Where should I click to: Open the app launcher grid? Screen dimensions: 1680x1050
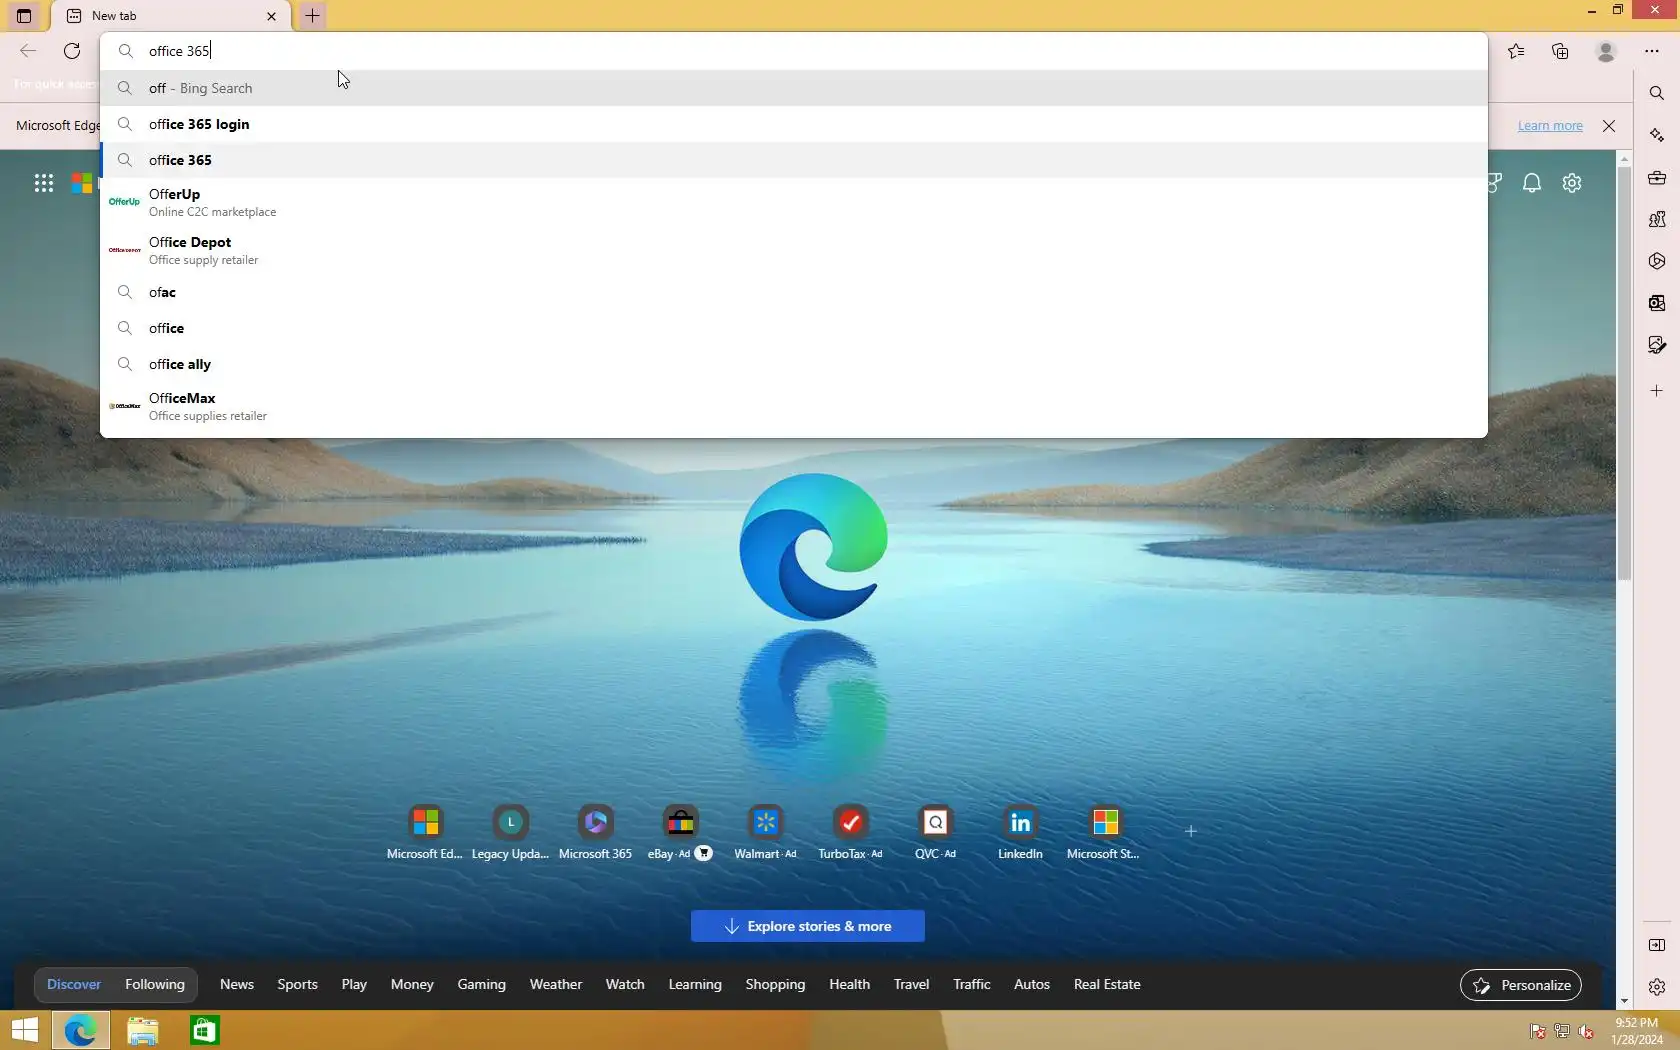(44, 183)
